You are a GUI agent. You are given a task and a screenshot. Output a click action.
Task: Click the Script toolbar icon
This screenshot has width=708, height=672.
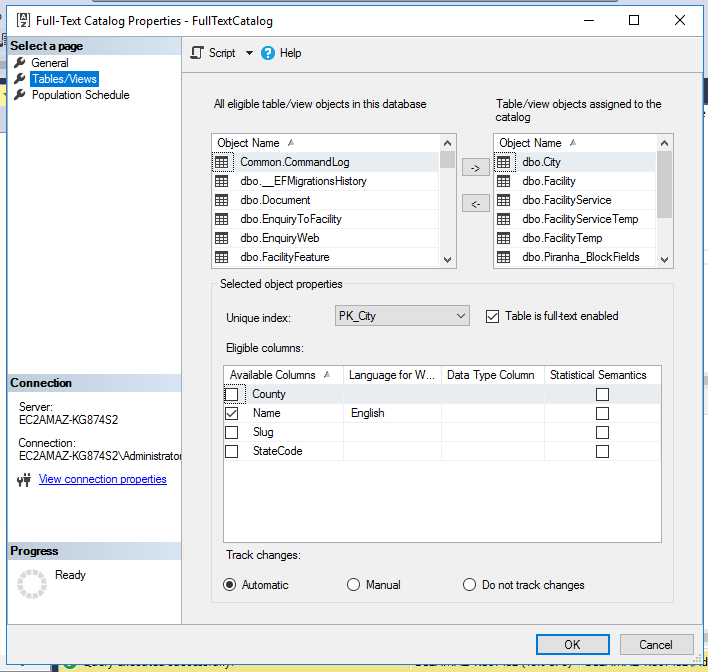(x=197, y=53)
